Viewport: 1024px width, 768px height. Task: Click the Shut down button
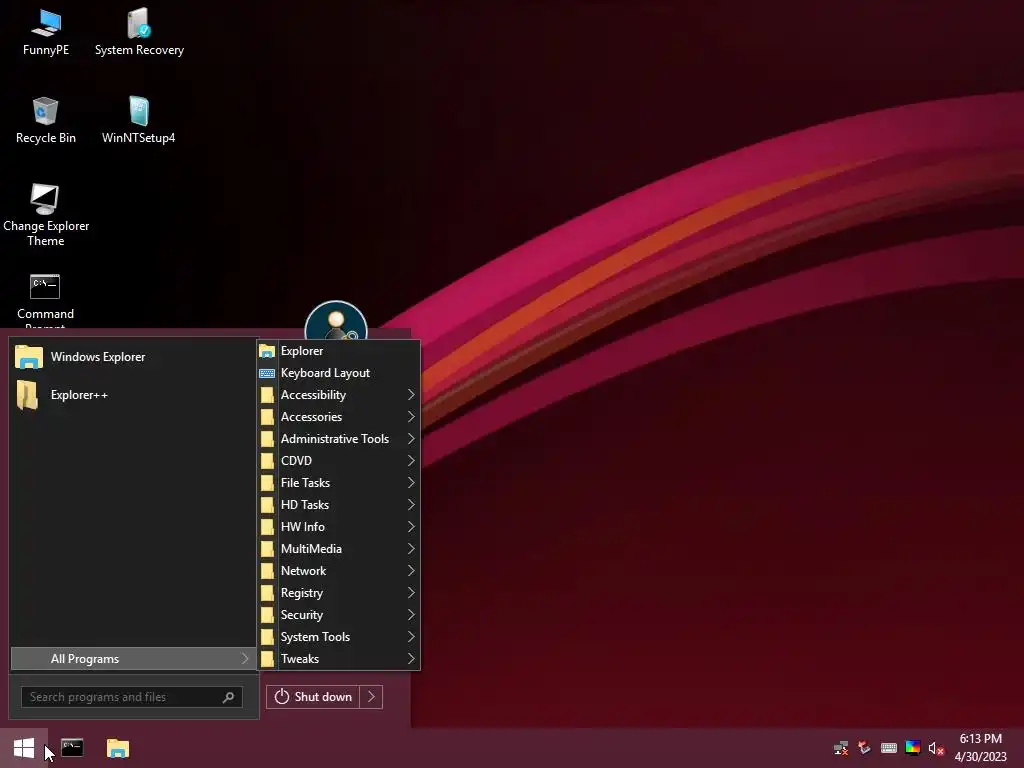(313, 697)
